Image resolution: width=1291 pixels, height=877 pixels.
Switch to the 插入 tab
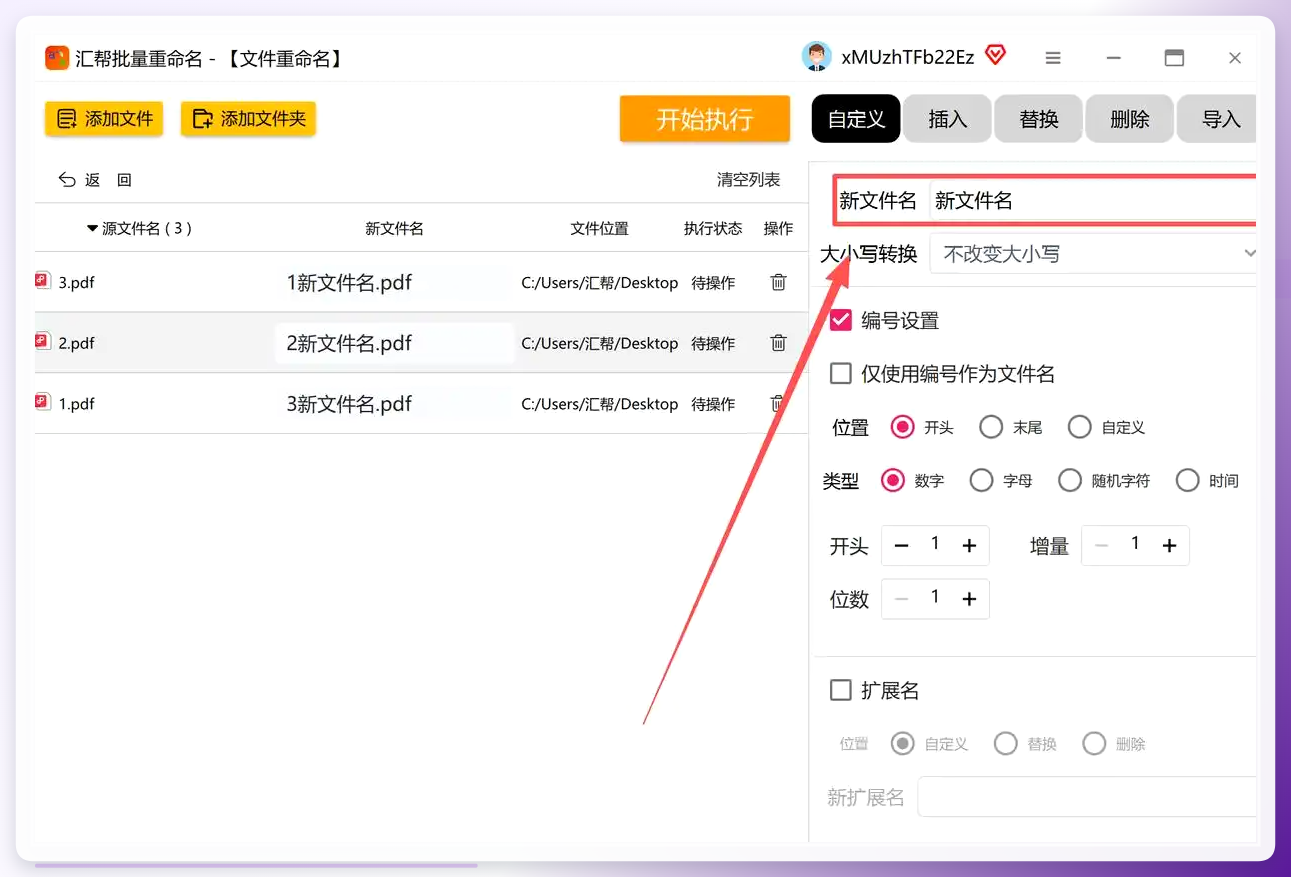click(947, 119)
